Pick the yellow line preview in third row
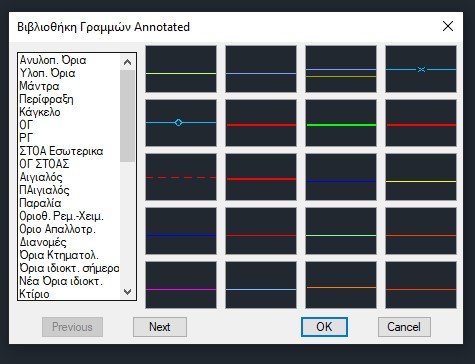Screen dimensions: 475x364 (421, 177)
